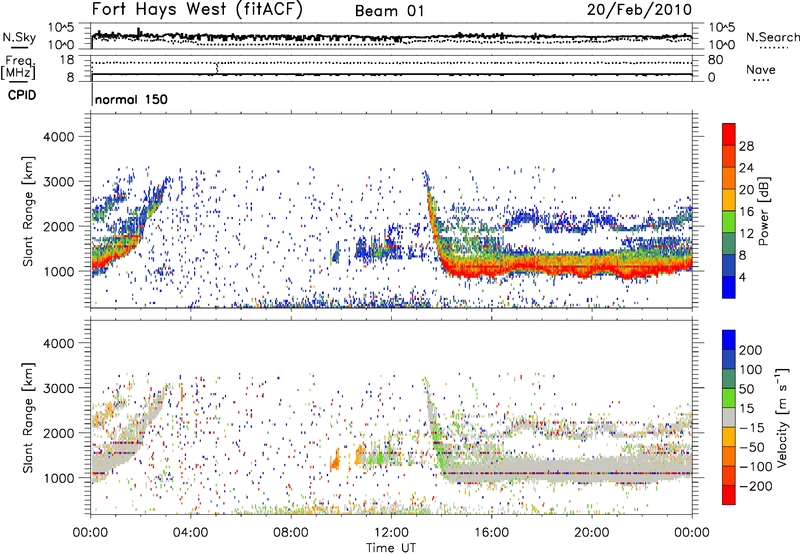Click the red bottom of velocity colorbar
This screenshot has width=800, height=554.
tap(729, 495)
